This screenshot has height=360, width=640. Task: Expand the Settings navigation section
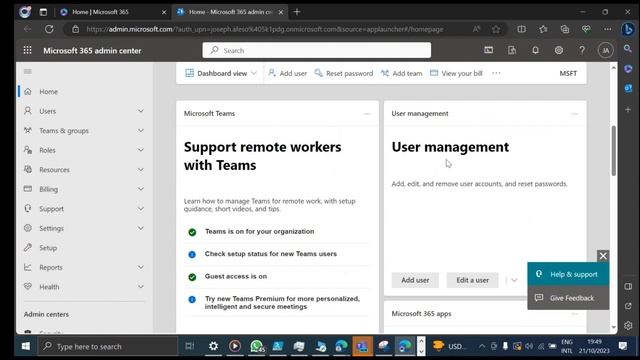pos(141,228)
